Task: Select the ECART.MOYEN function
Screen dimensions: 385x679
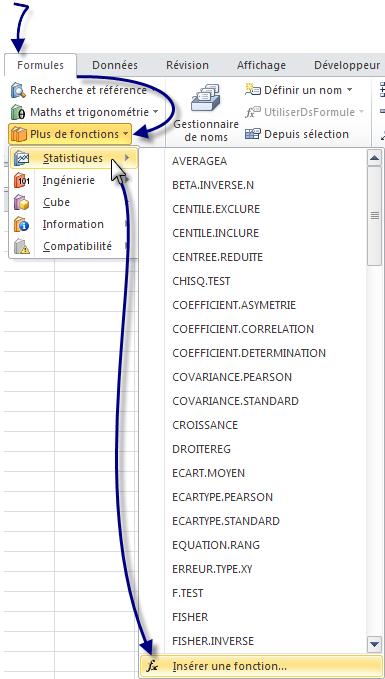Action: 208,473
